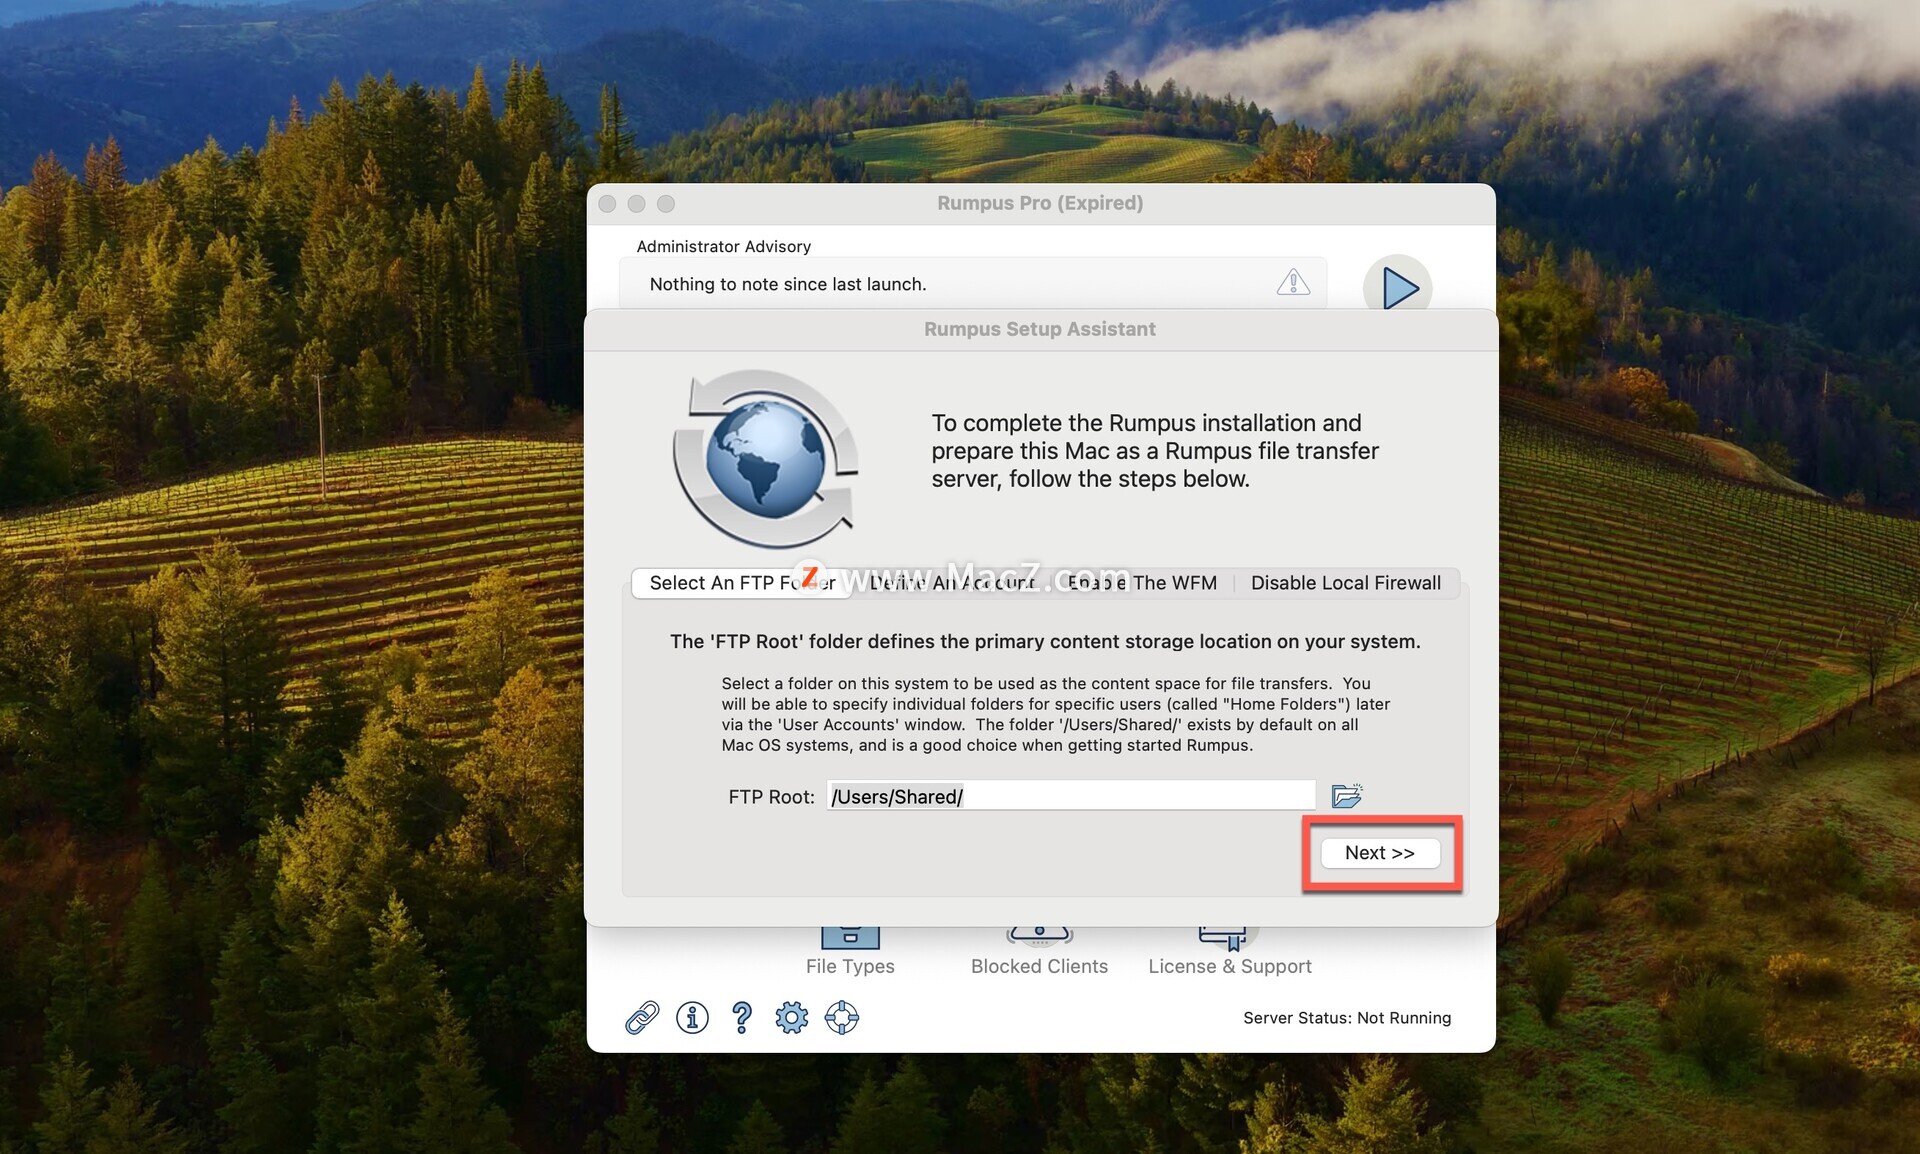Image resolution: width=1920 pixels, height=1154 pixels.
Task: Select the 'Select An FTP Folder' tab
Action: click(x=742, y=583)
